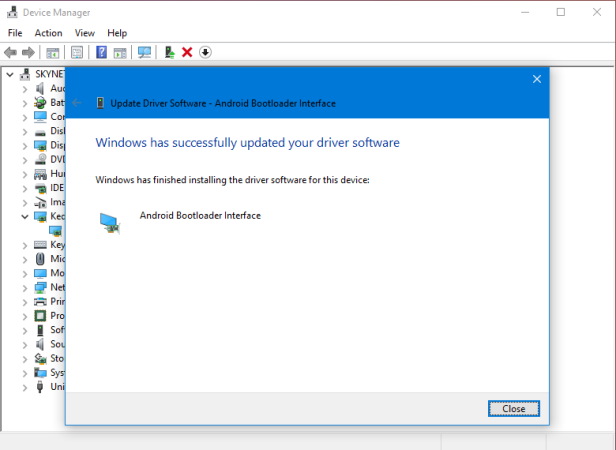Expand the Network adapters tree category
616x450 pixels.
tap(25, 288)
